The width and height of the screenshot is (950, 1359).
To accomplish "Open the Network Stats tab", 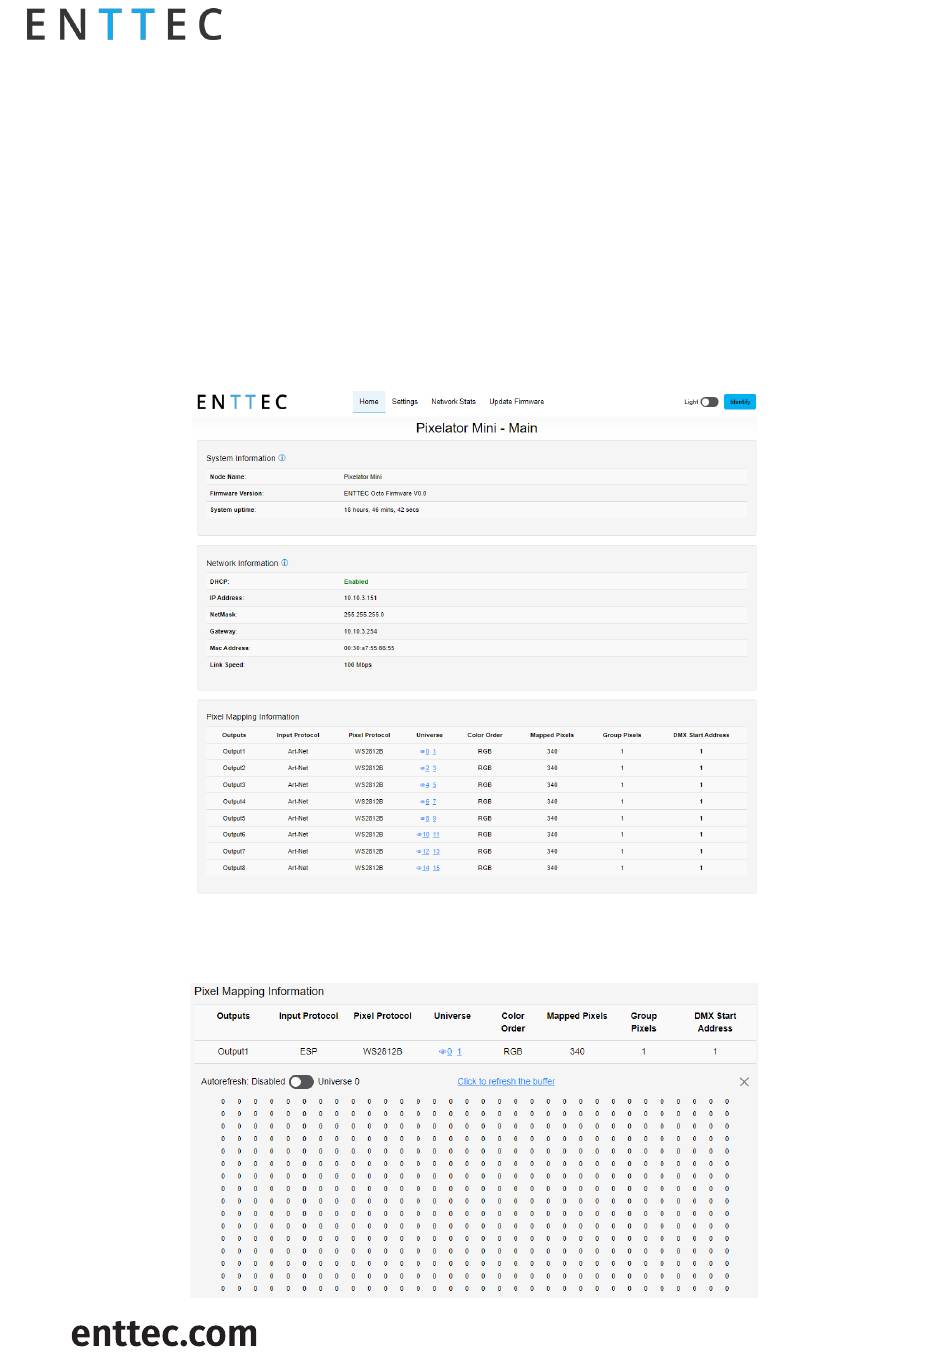I will 453,401.
